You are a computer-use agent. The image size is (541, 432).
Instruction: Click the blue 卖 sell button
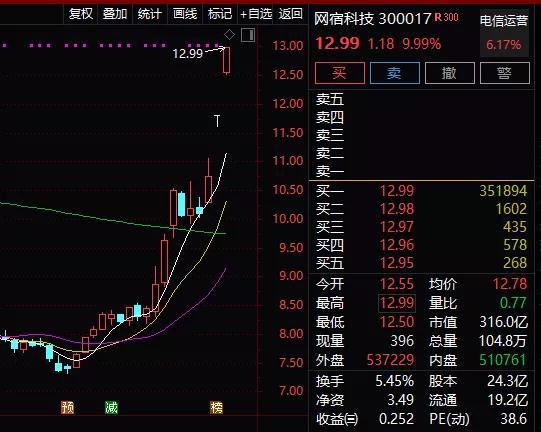coord(395,73)
